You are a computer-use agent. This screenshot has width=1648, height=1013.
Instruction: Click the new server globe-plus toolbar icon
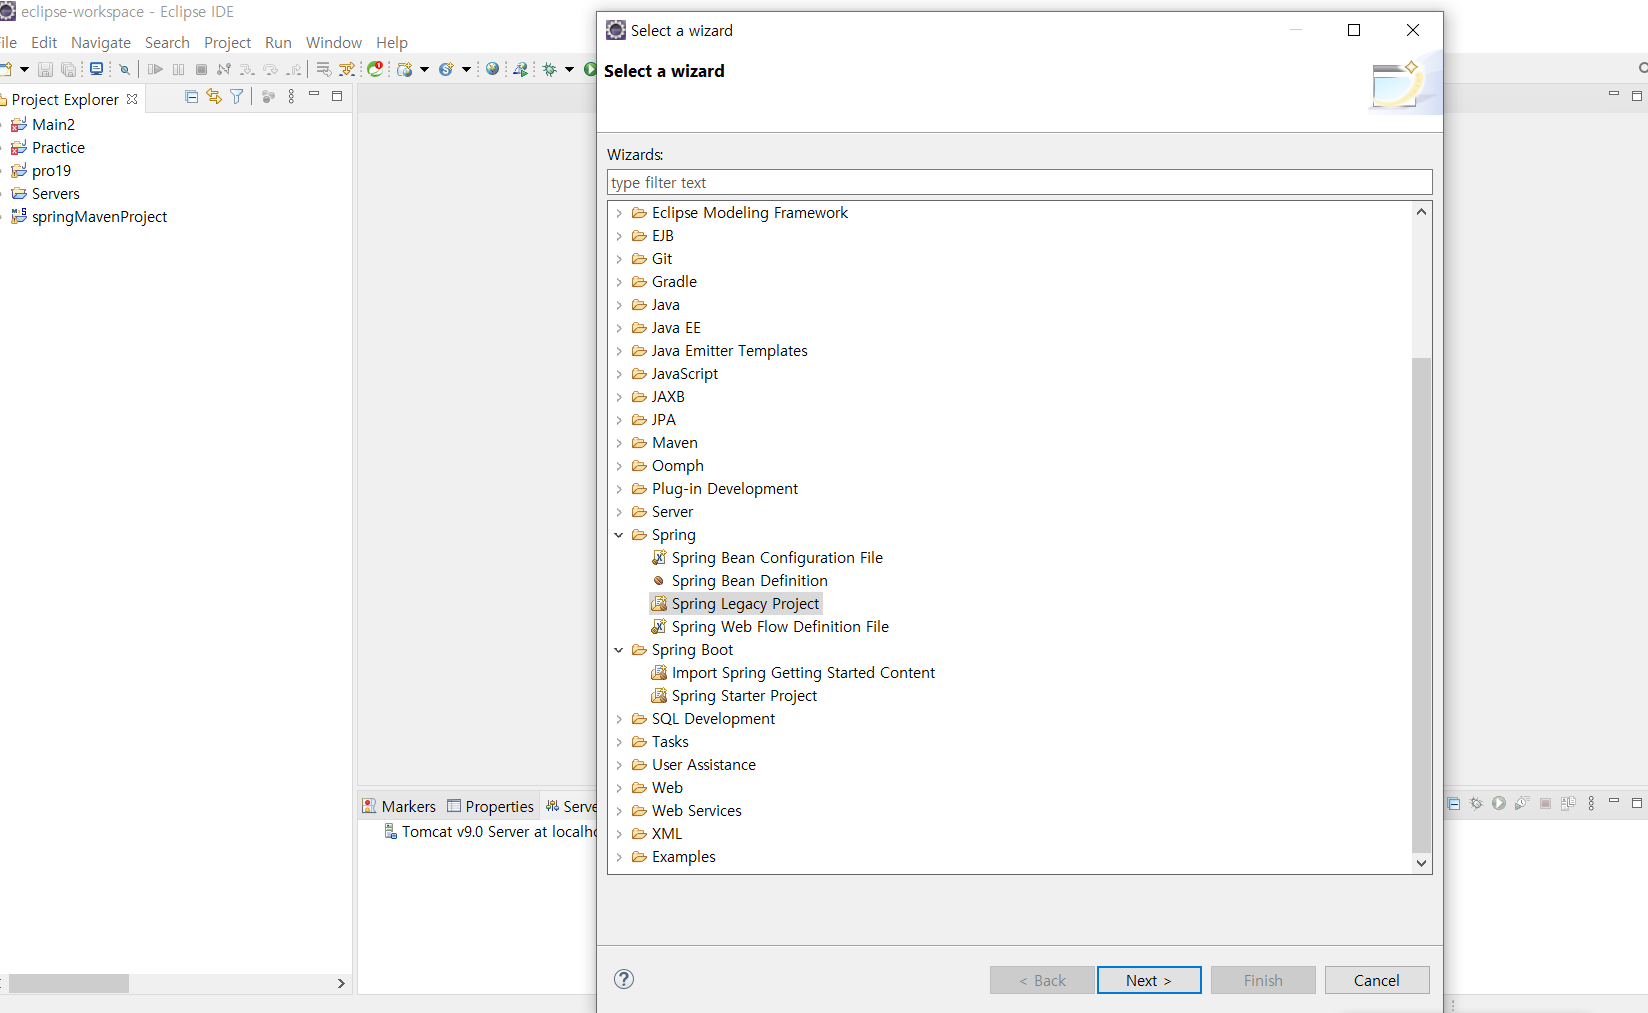404,69
